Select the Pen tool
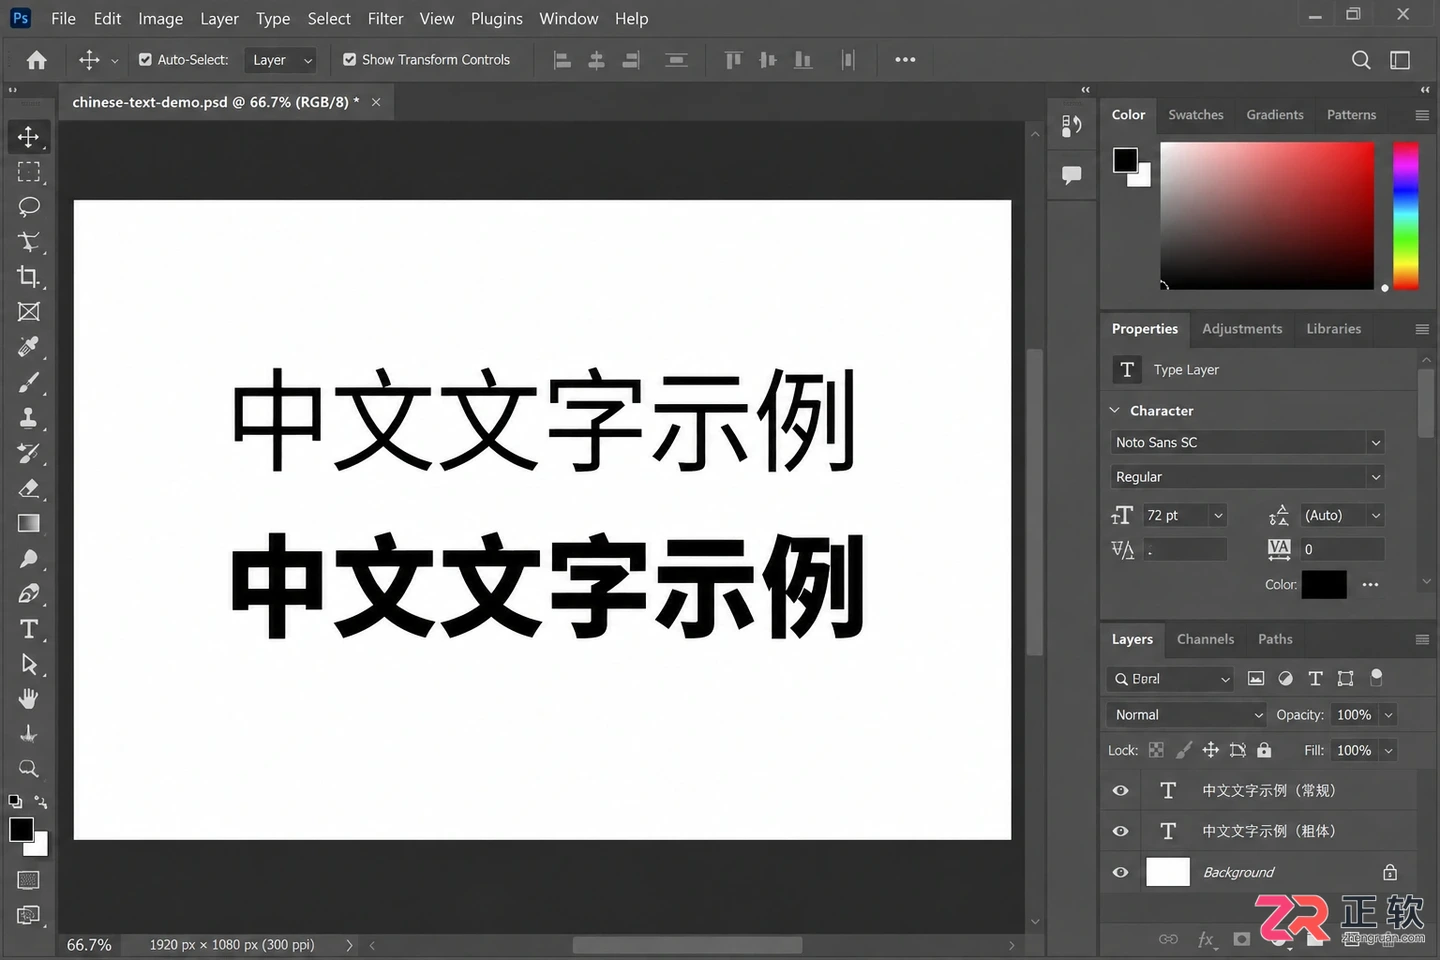 (x=29, y=594)
